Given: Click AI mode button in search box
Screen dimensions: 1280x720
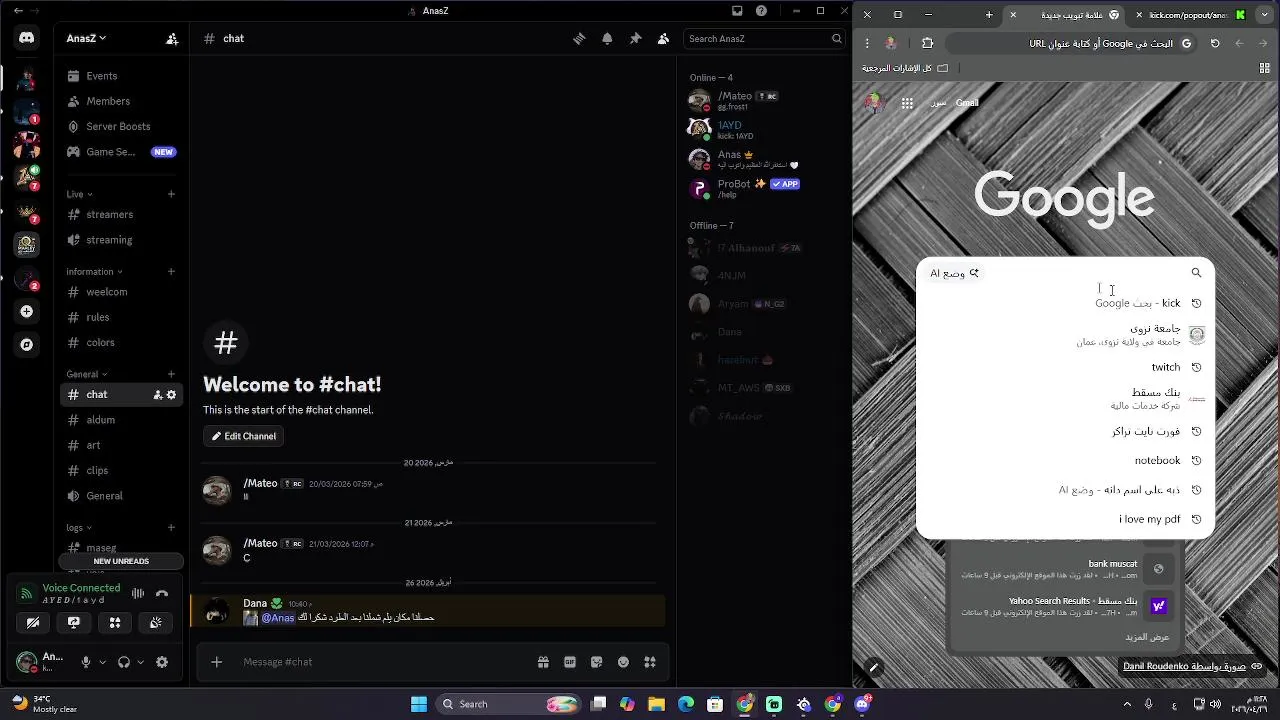Looking at the screenshot, I should (x=954, y=273).
